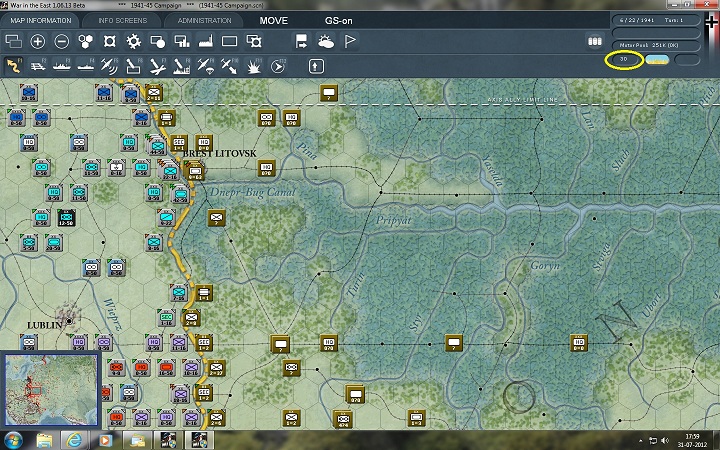Click the circled arrow icon (F12)
Image resolution: width=720 pixels, height=450 pixels.
point(277,67)
